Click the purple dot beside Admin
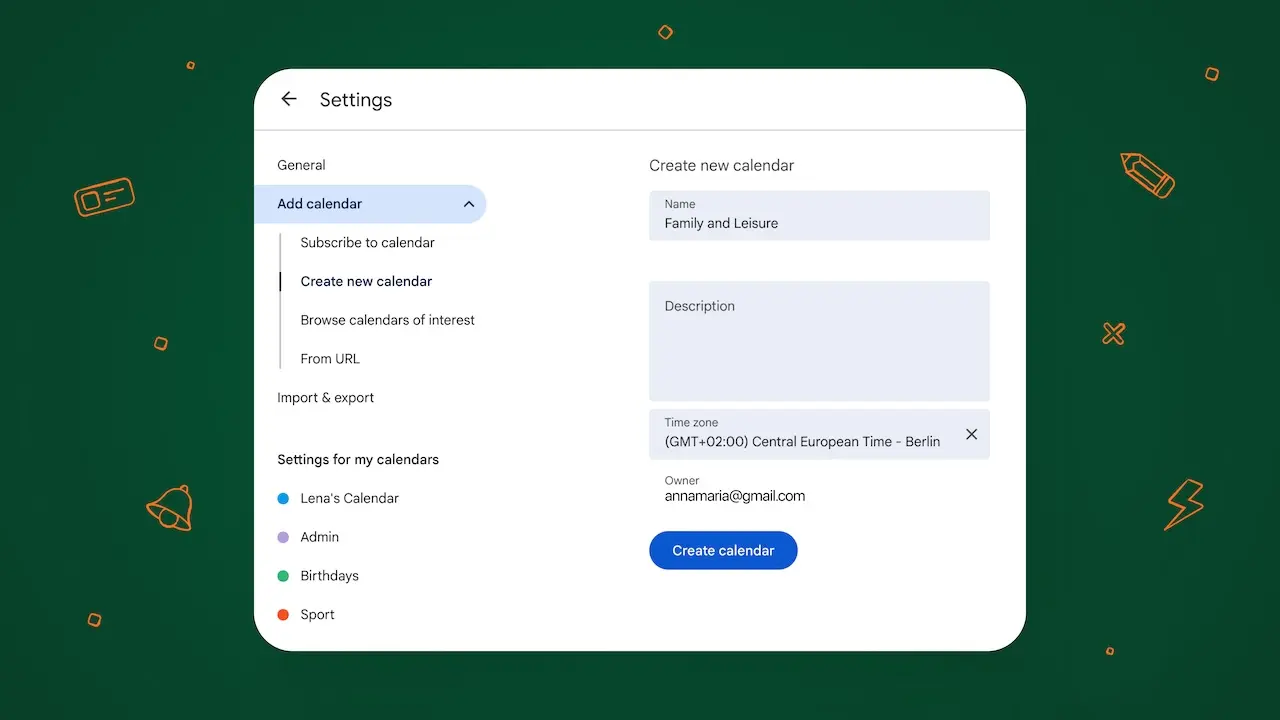 283,537
